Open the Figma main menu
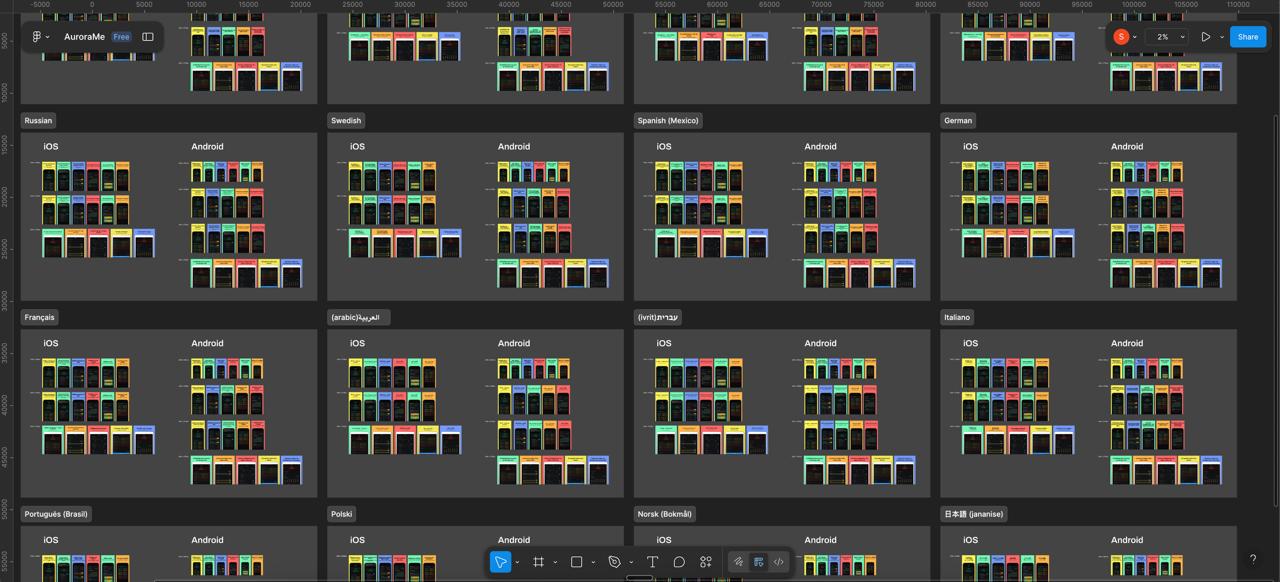This screenshot has width=1280, height=582. [x=40, y=37]
